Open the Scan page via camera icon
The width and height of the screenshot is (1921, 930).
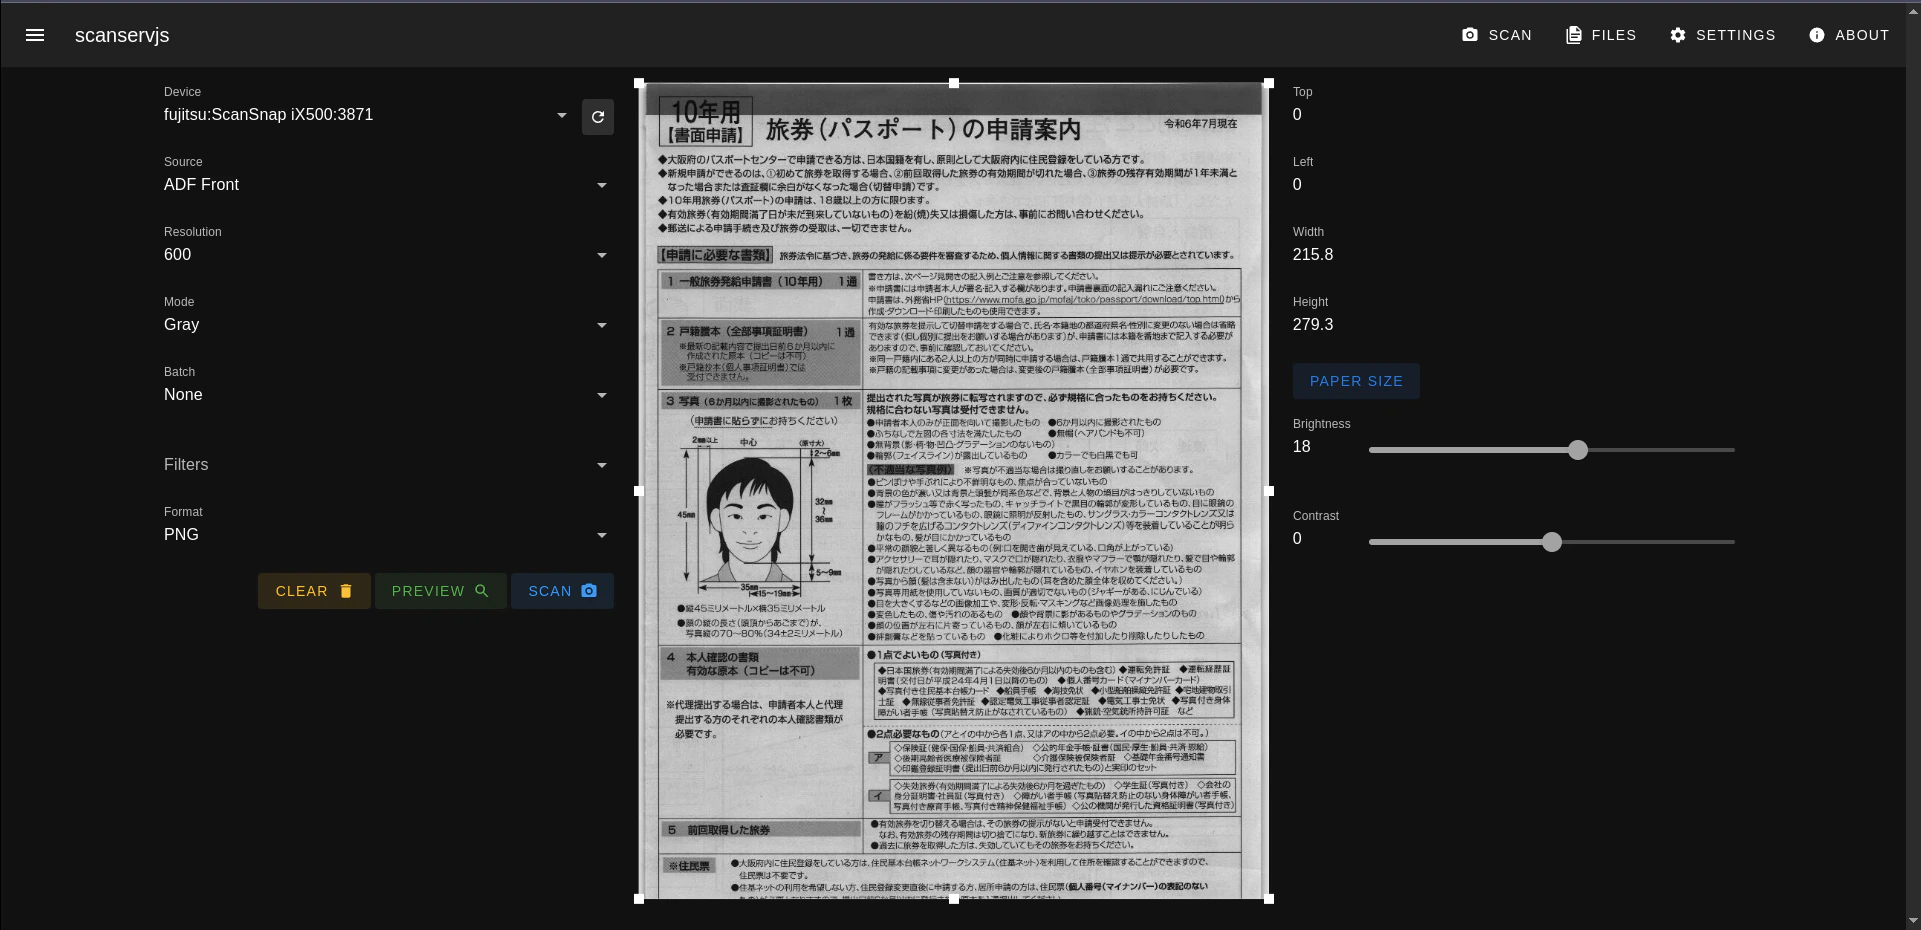(1470, 35)
